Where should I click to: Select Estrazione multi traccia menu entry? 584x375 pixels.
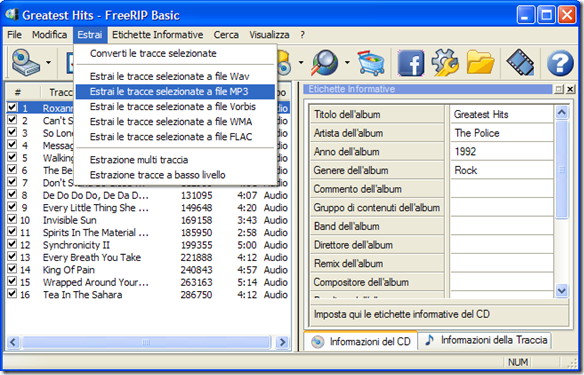(x=175, y=160)
